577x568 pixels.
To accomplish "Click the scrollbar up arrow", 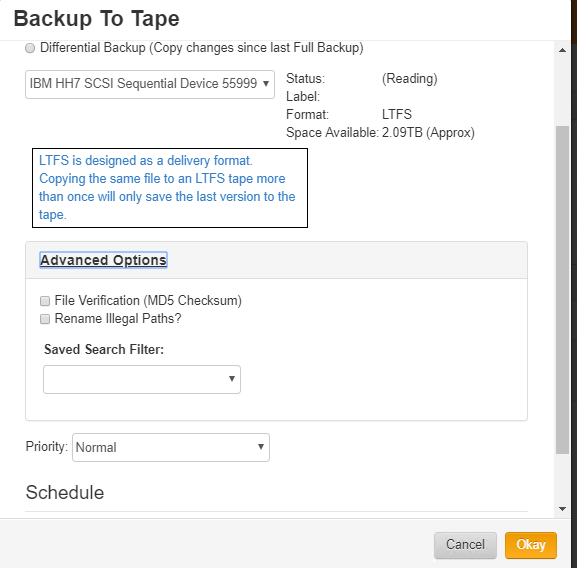I will point(562,50).
